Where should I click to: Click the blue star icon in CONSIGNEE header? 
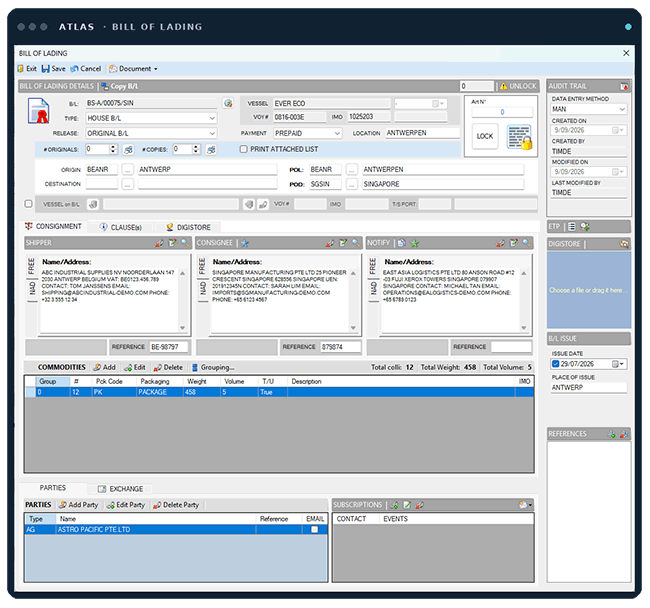pos(245,243)
